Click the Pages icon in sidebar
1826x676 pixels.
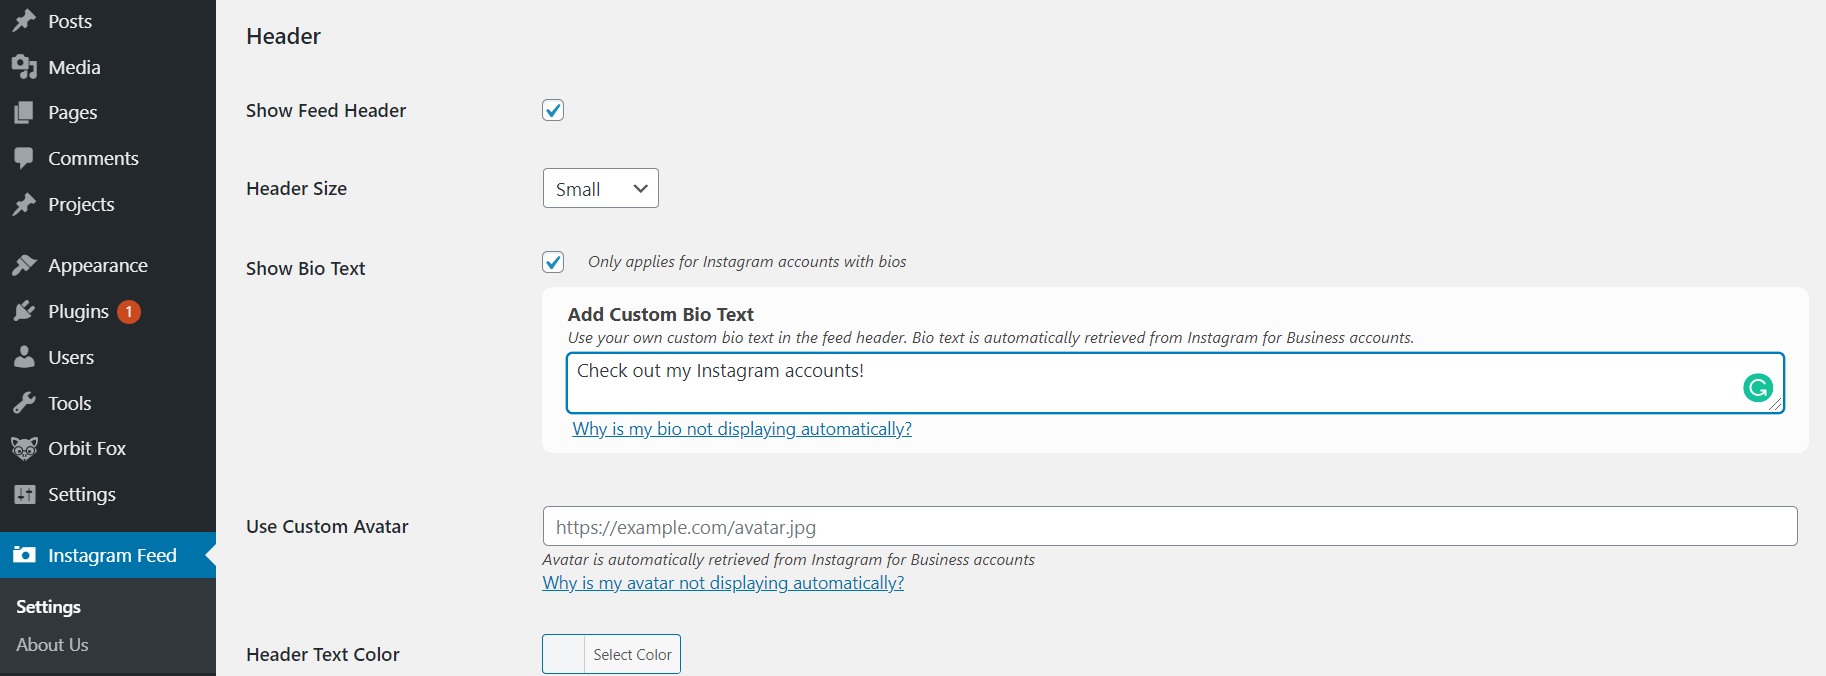point(24,113)
